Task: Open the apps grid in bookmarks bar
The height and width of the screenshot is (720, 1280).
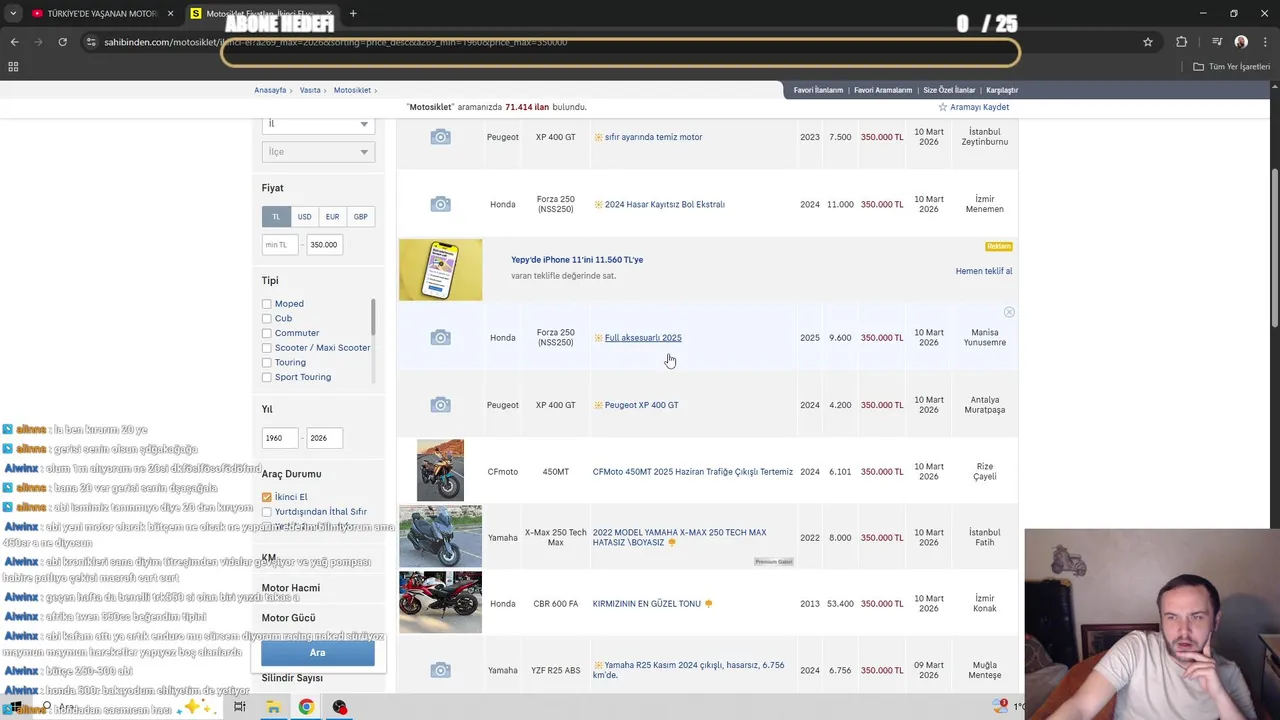Action: click(x=13, y=67)
